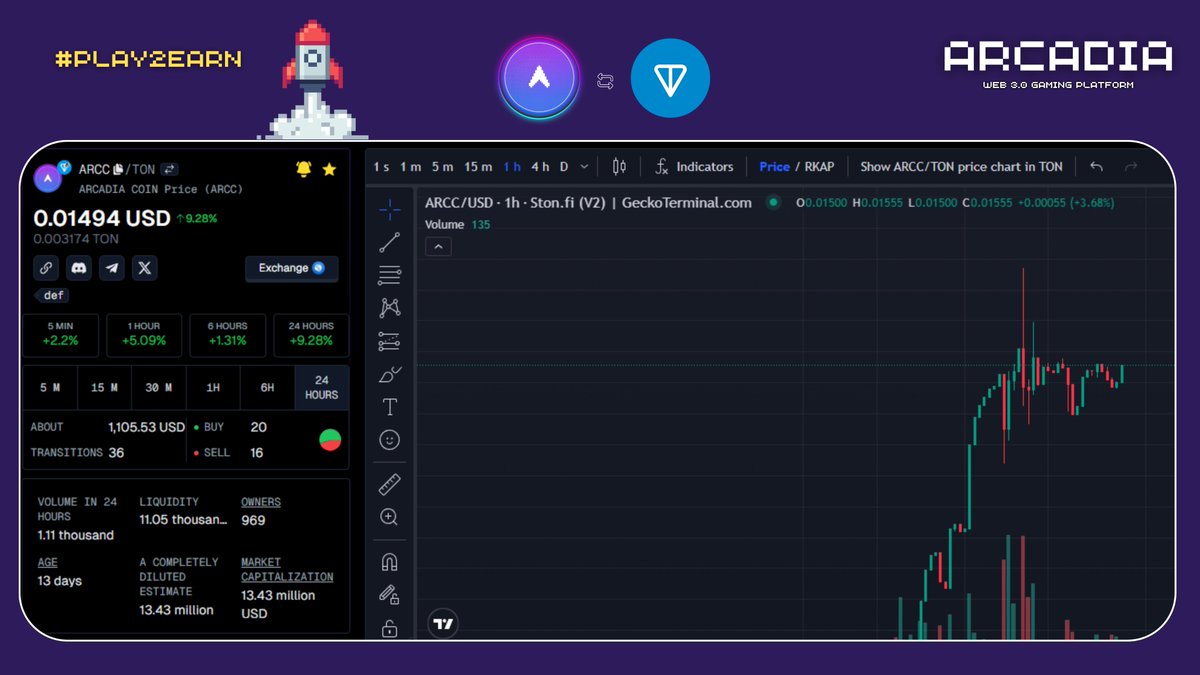Select the 1m chart interval

(x=411, y=167)
